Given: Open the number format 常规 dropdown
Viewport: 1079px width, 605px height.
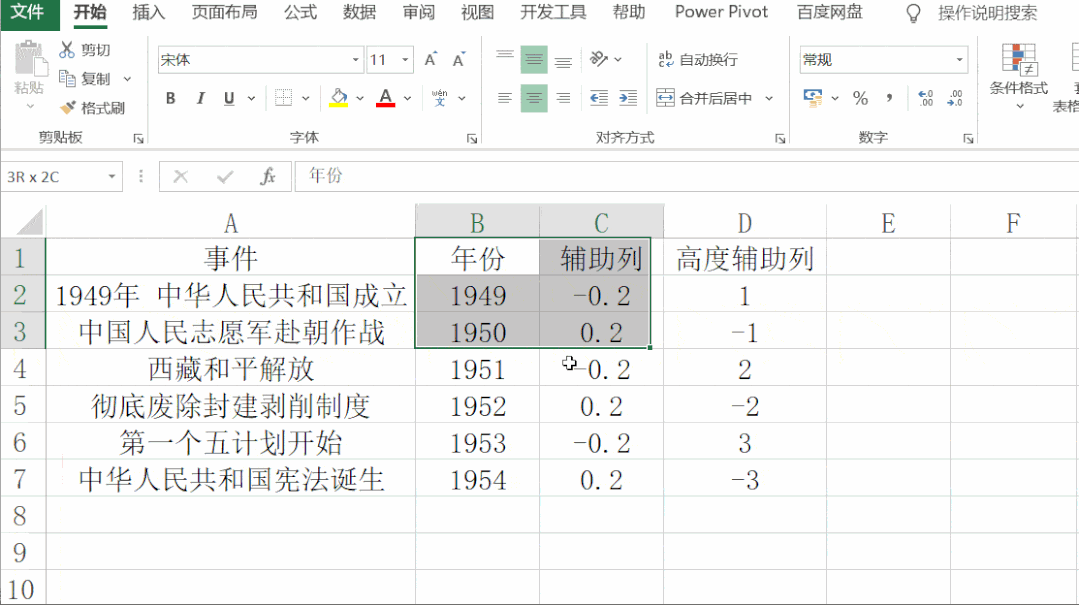Looking at the screenshot, I should tap(959, 60).
